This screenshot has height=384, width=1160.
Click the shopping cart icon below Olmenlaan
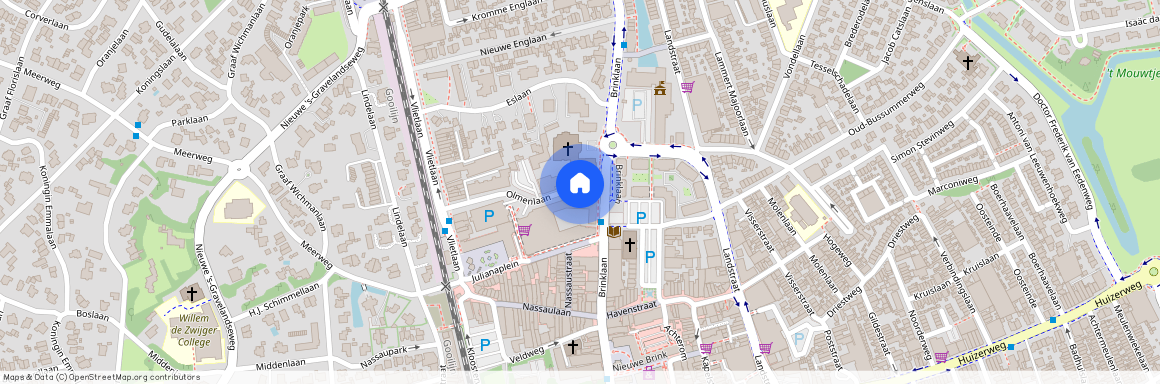click(x=525, y=229)
